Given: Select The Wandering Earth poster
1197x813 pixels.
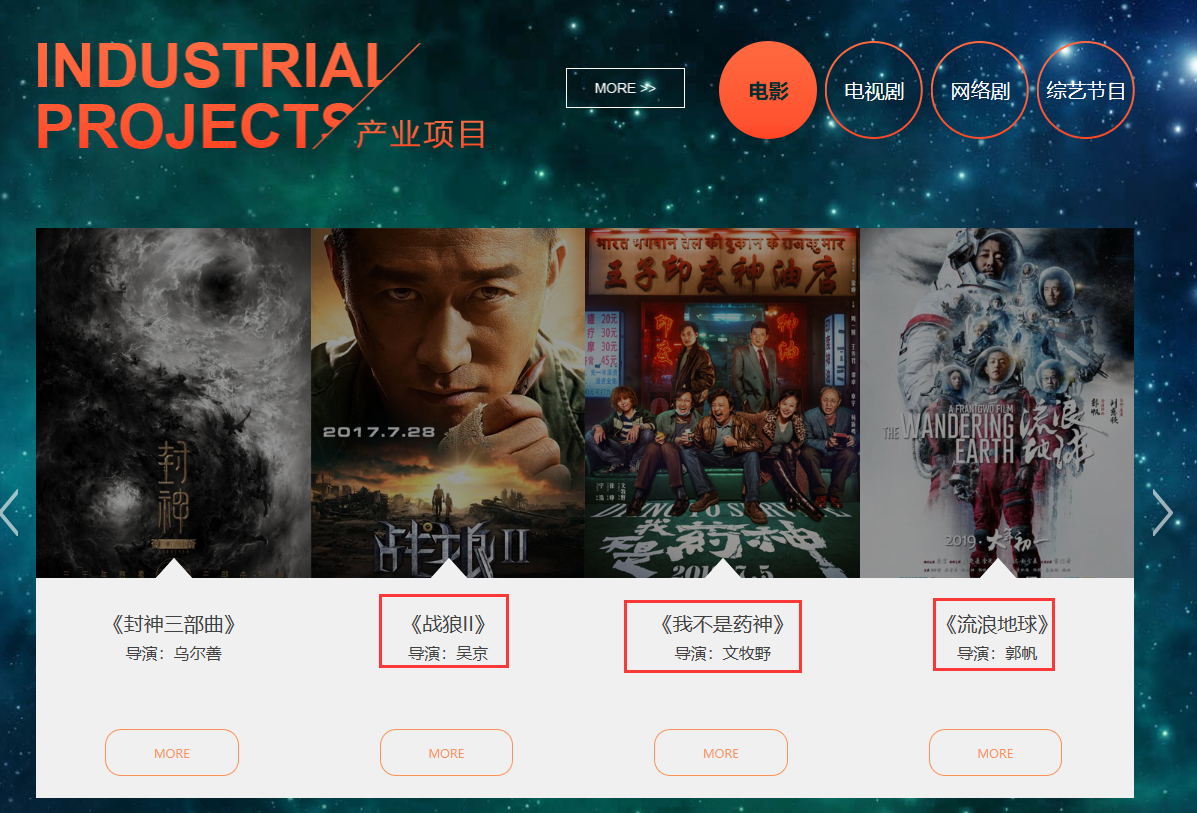Looking at the screenshot, I should pyautogui.click(x=997, y=402).
